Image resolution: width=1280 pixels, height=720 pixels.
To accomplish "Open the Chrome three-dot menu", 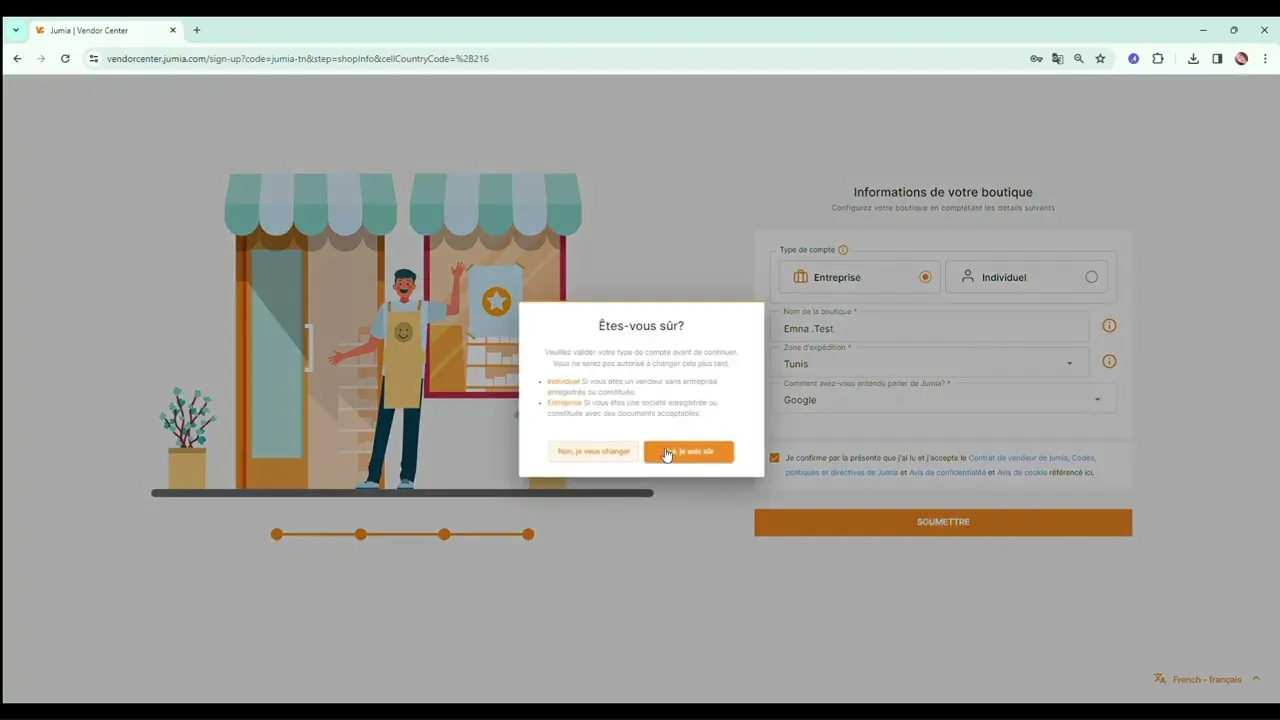I will pos(1265,59).
